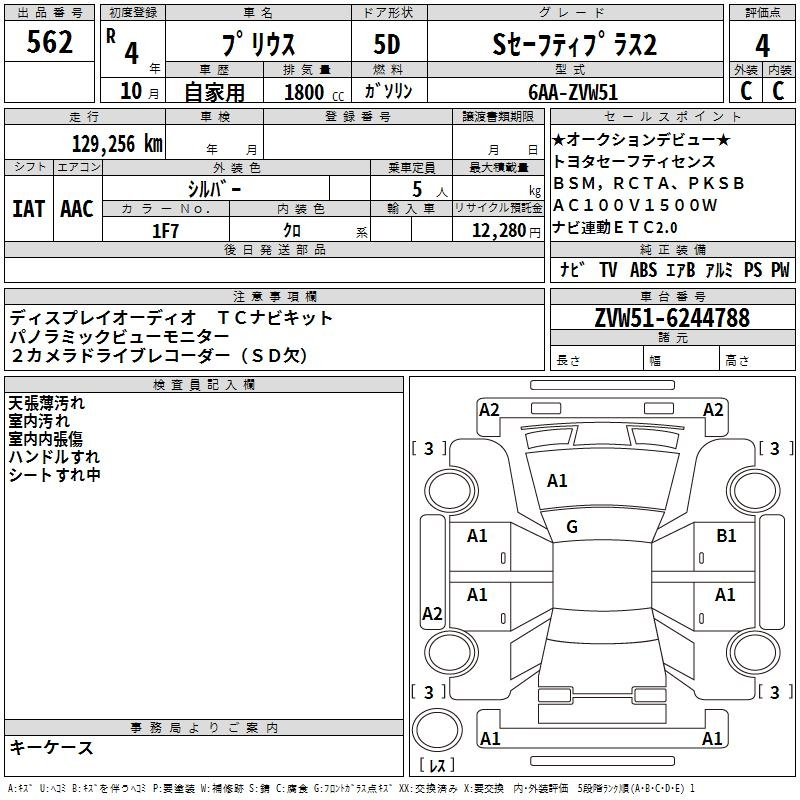Click the 129,256 km mileage value
The width and height of the screenshot is (800, 800).
click(117, 144)
